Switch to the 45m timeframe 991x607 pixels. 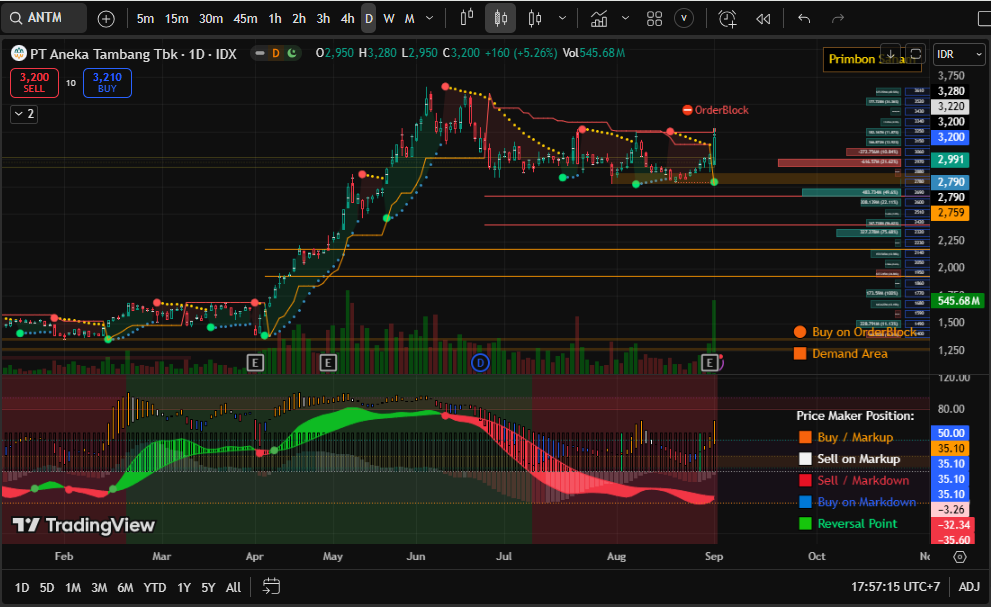coord(245,19)
